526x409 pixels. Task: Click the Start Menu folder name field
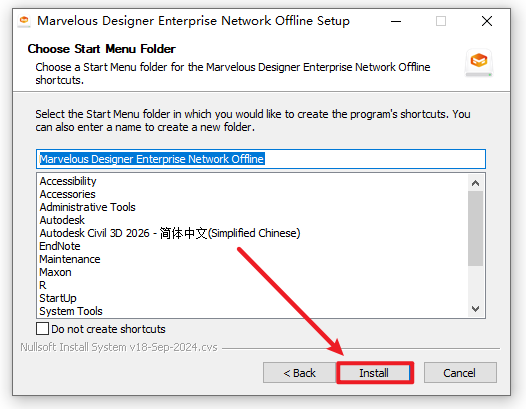tap(261, 159)
